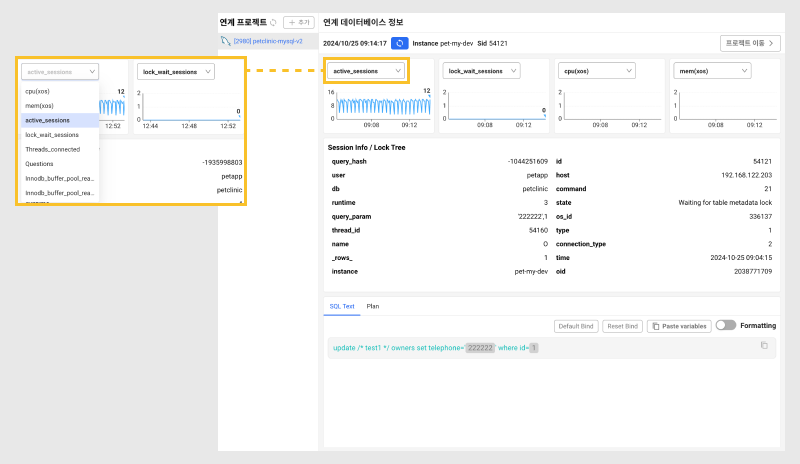Viewport: 800px width, 464px height.
Task: Click the query_hash value -1044251609
Action: (528, 161)
